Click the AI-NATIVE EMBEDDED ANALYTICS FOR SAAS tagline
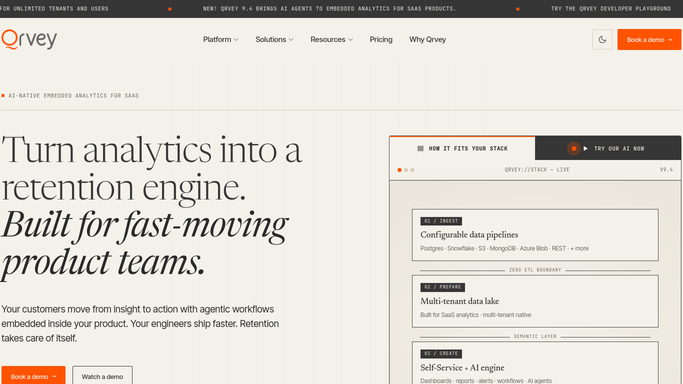Image resolution: width=683 pixels, height=384 pixels. 73,95
